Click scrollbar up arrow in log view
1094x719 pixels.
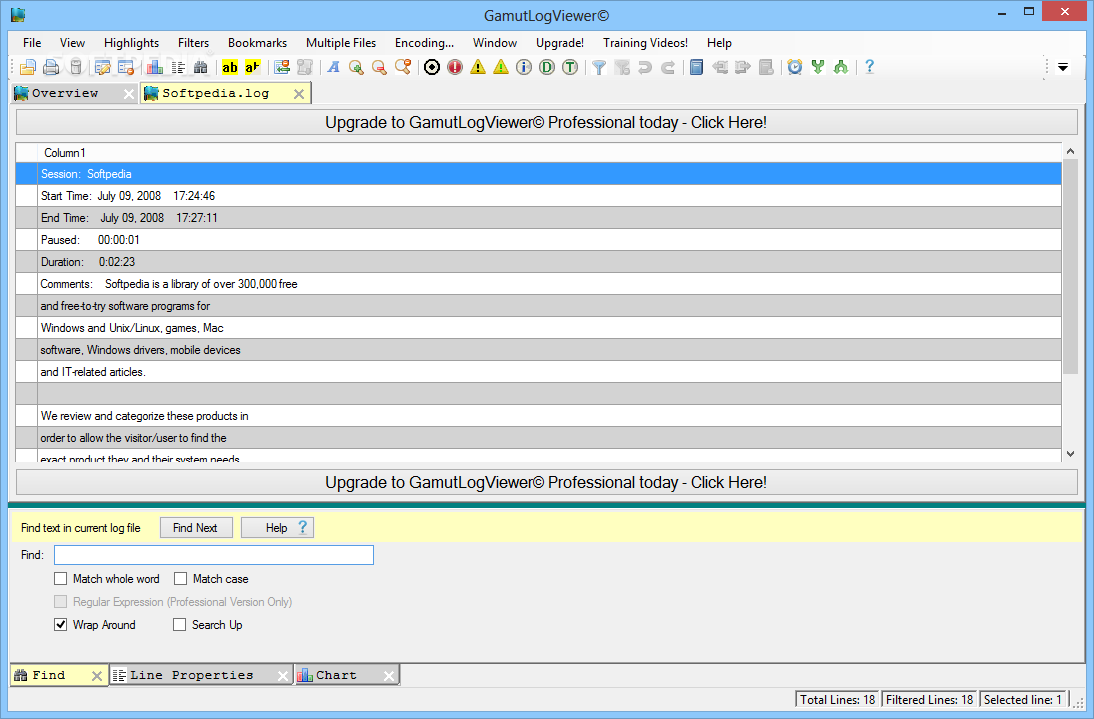coord(1071,151)
